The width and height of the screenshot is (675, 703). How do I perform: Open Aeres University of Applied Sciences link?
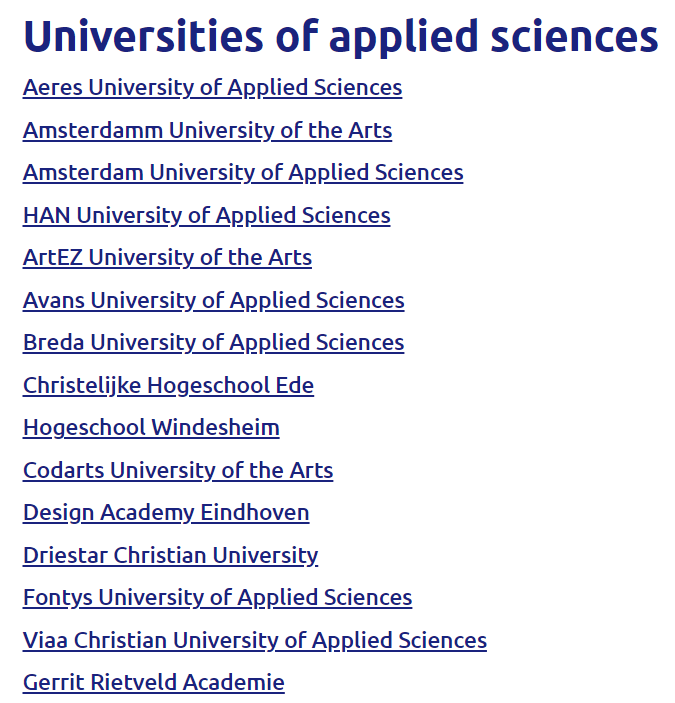(x=212, y=88)
